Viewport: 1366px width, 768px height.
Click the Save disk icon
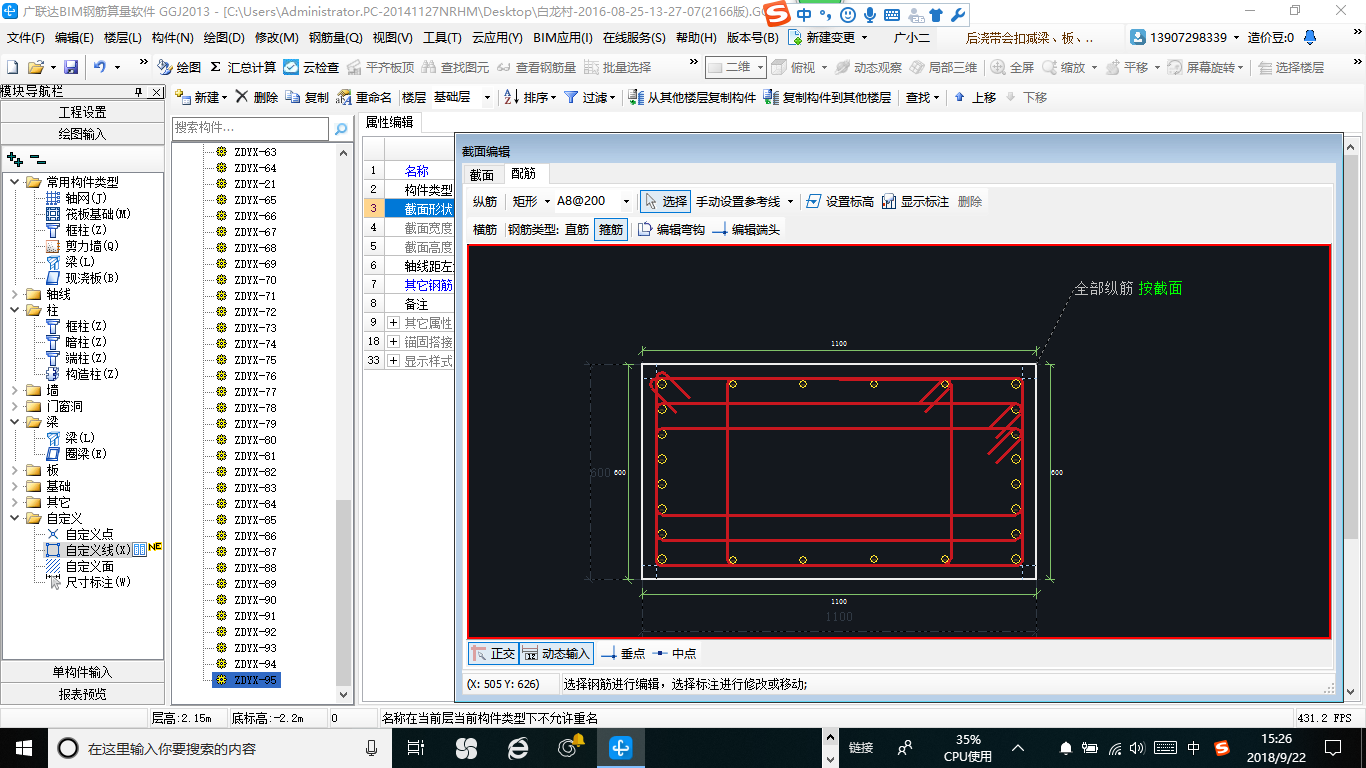click(71, 67)
